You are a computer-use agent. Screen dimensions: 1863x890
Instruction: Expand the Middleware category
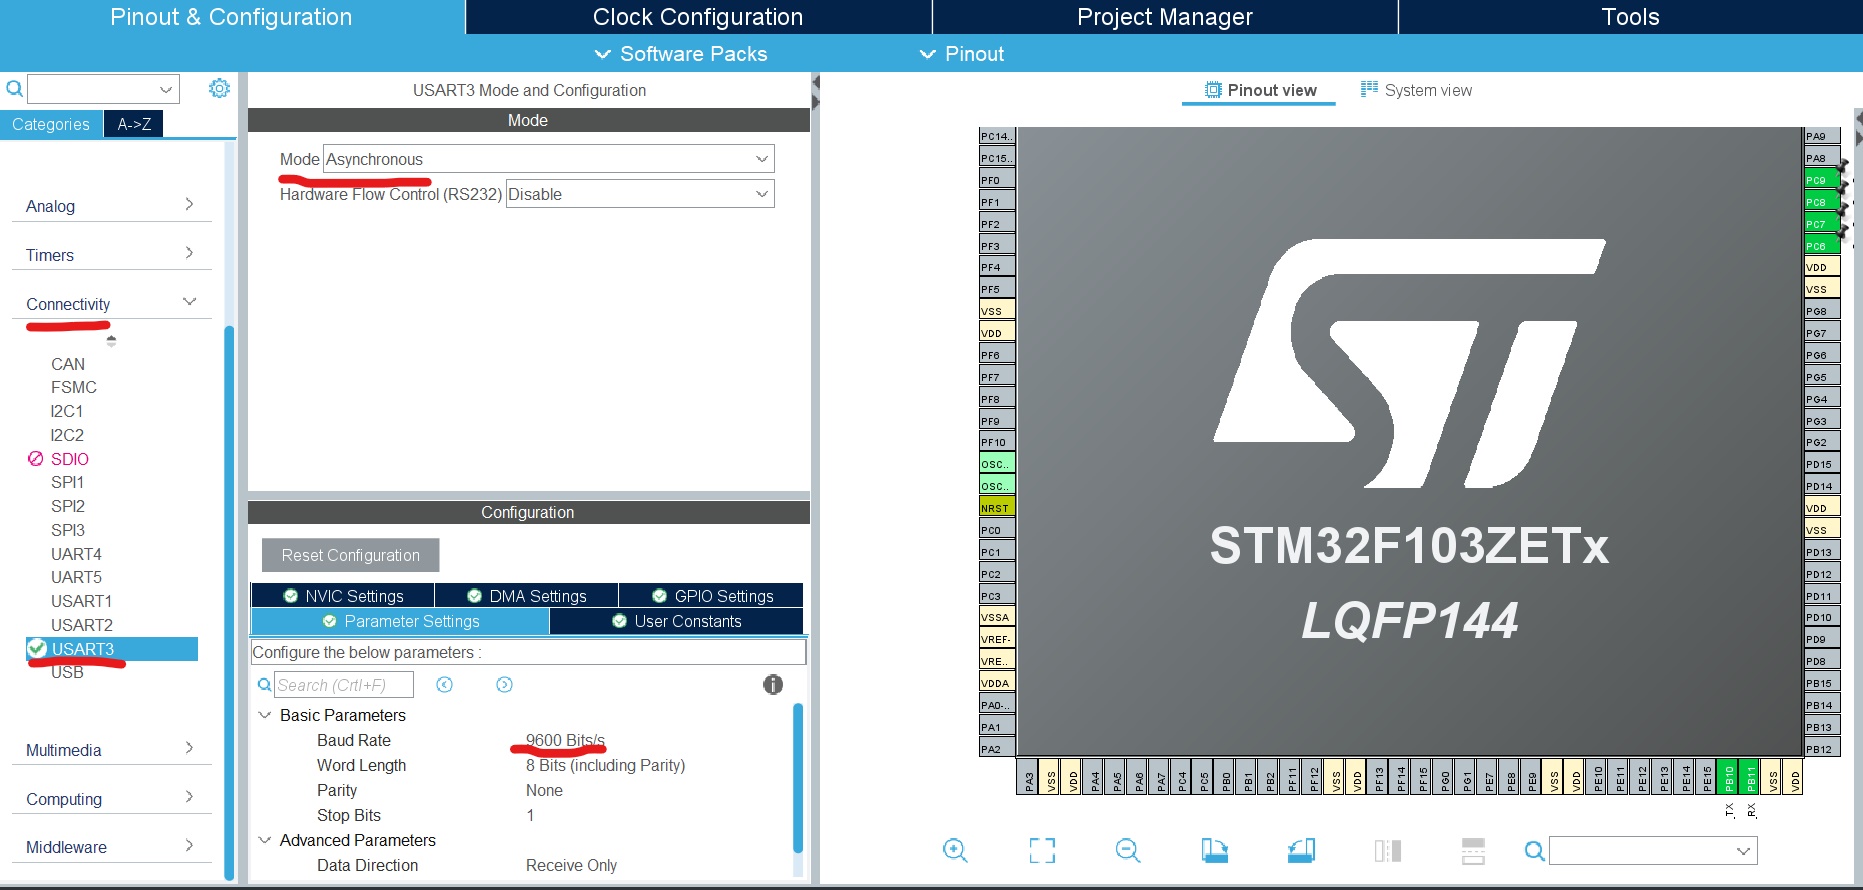coord(111,846)
